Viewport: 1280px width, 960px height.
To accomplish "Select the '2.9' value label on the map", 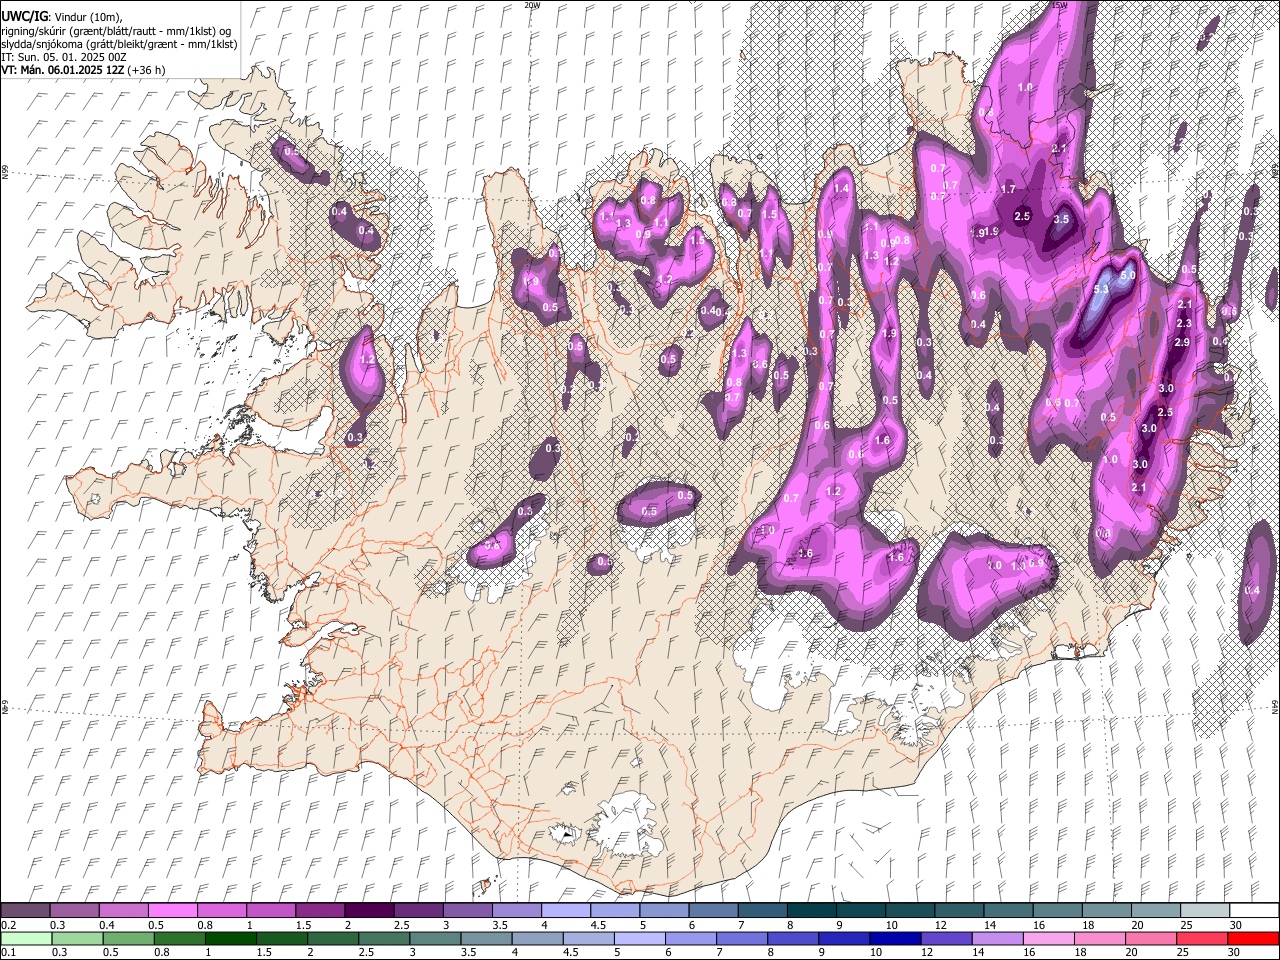I will pos(1181,342).
